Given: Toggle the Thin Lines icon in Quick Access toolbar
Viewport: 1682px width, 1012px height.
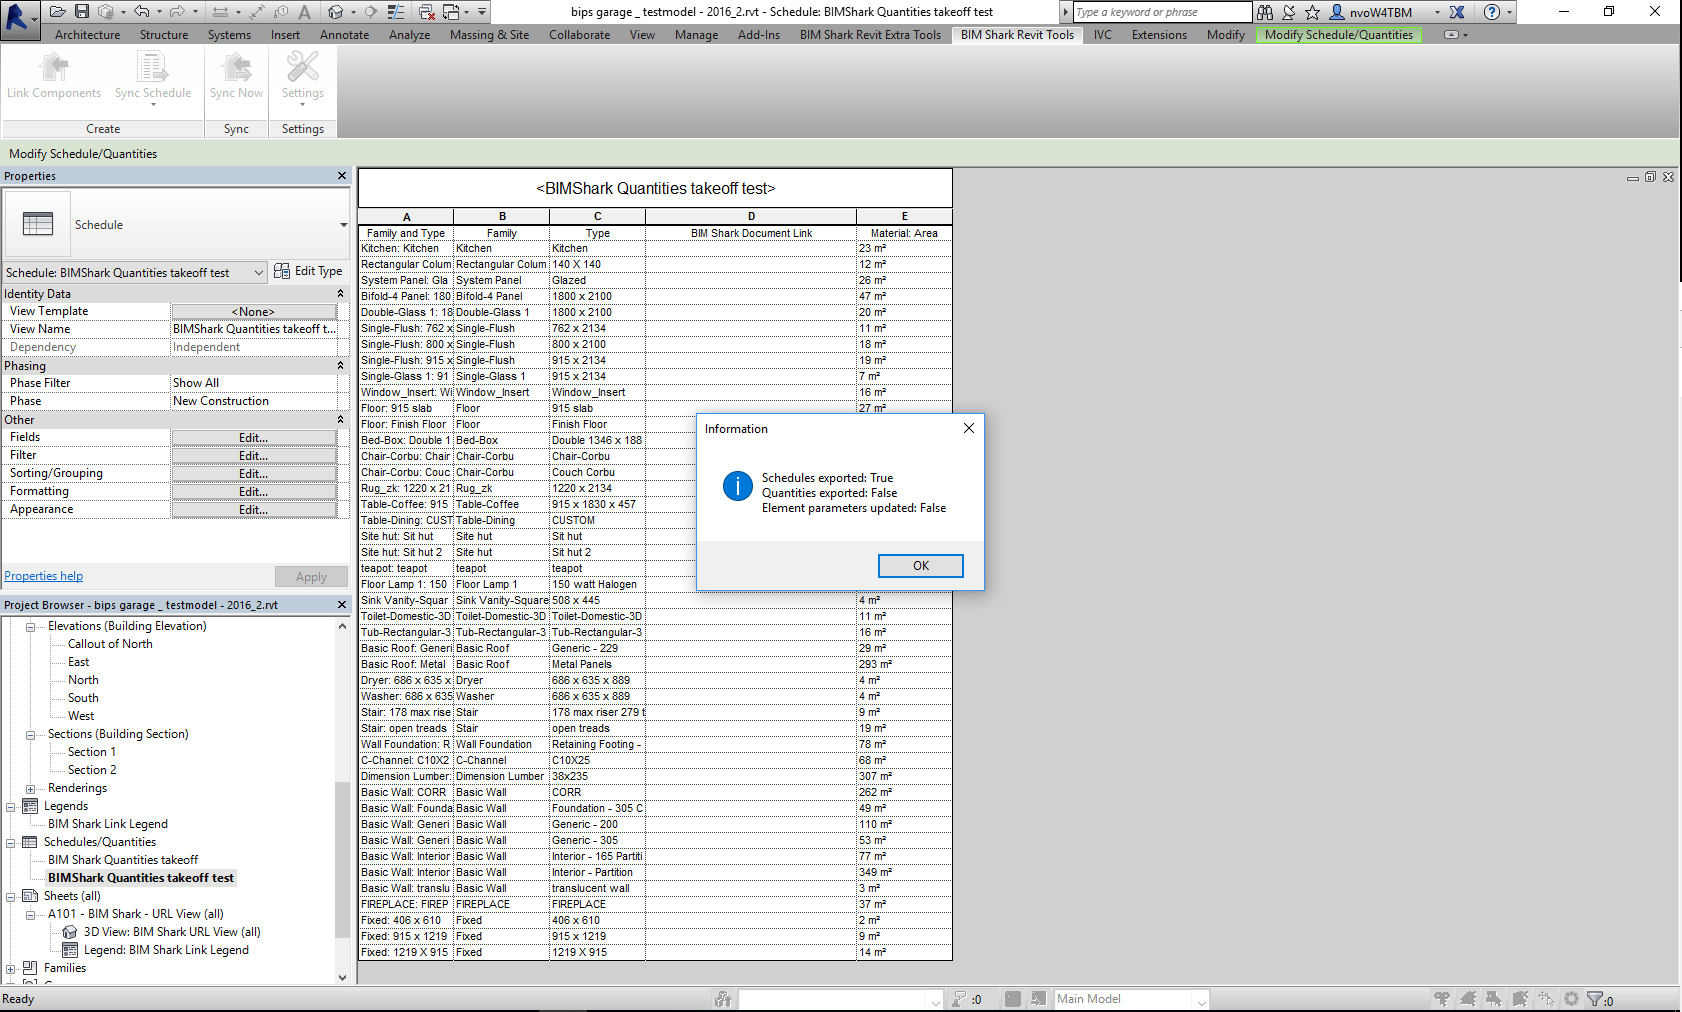Looking at the screenshot, I should [x=395, y=11].
